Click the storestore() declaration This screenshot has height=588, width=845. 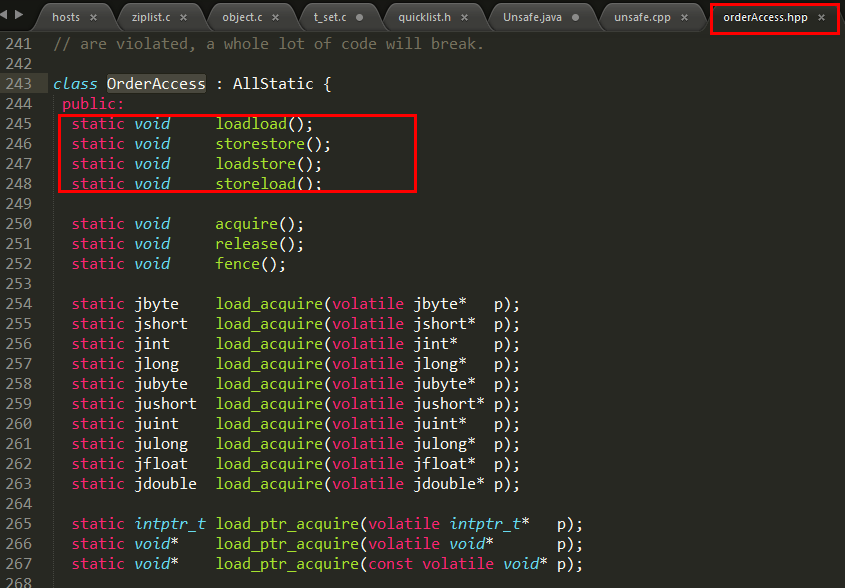click(273, 144)
